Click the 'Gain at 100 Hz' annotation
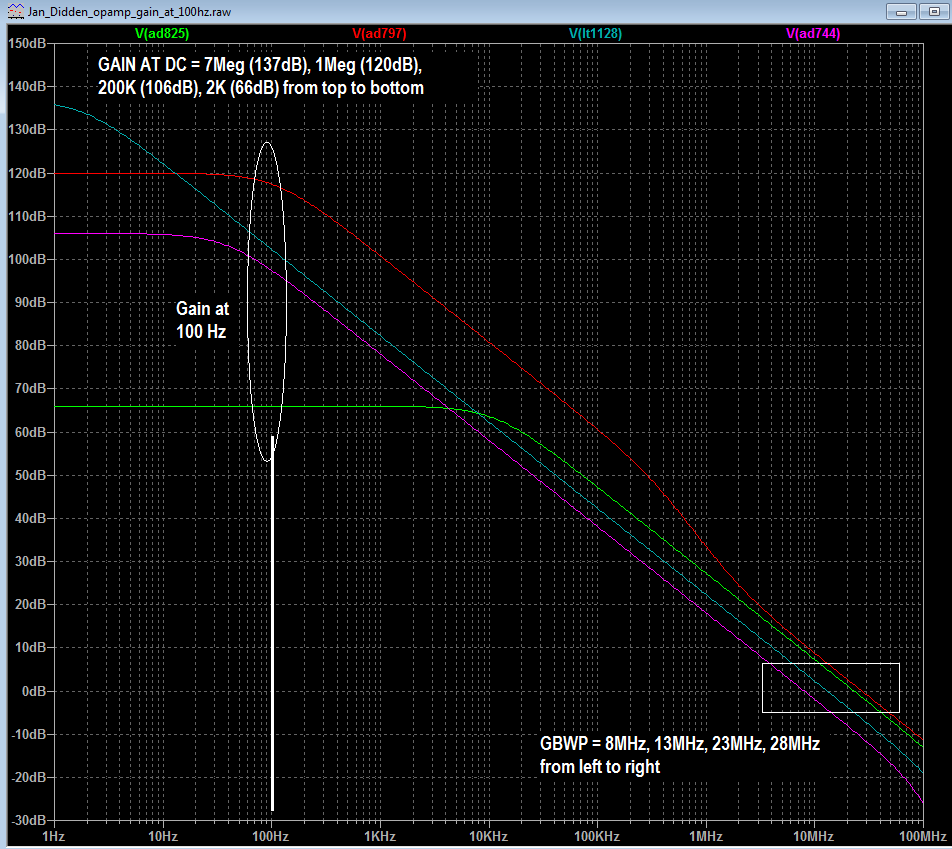Image resolution: width=952 pixels, height=849 pixels. point(202,320)
